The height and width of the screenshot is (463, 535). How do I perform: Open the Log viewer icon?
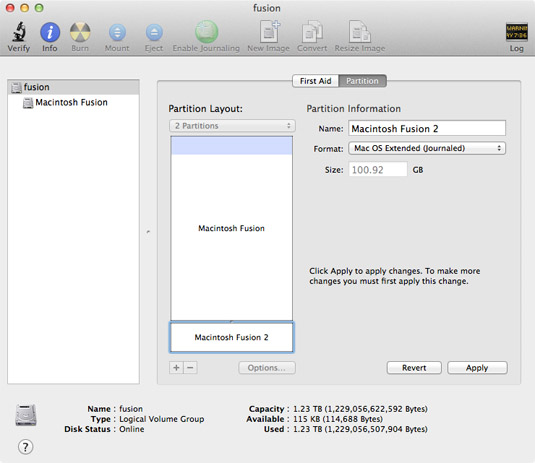[x=516, y=32]
